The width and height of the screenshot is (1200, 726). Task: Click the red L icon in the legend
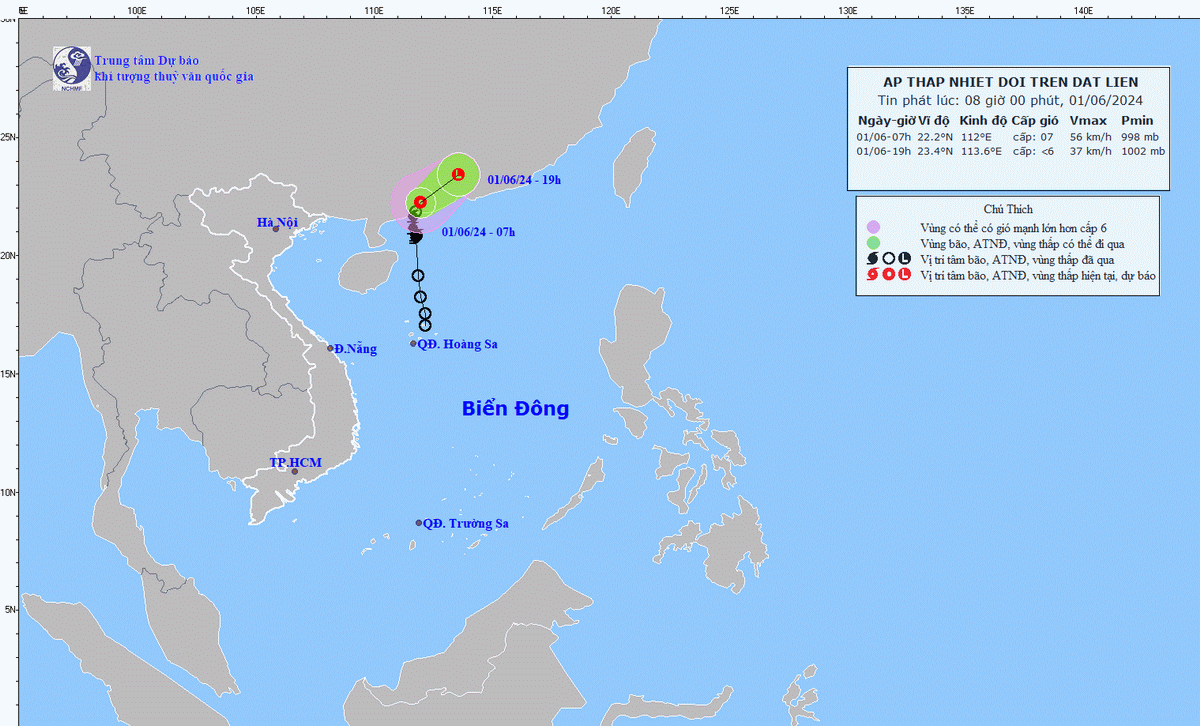pyautogui.click(x=905, y=274)
